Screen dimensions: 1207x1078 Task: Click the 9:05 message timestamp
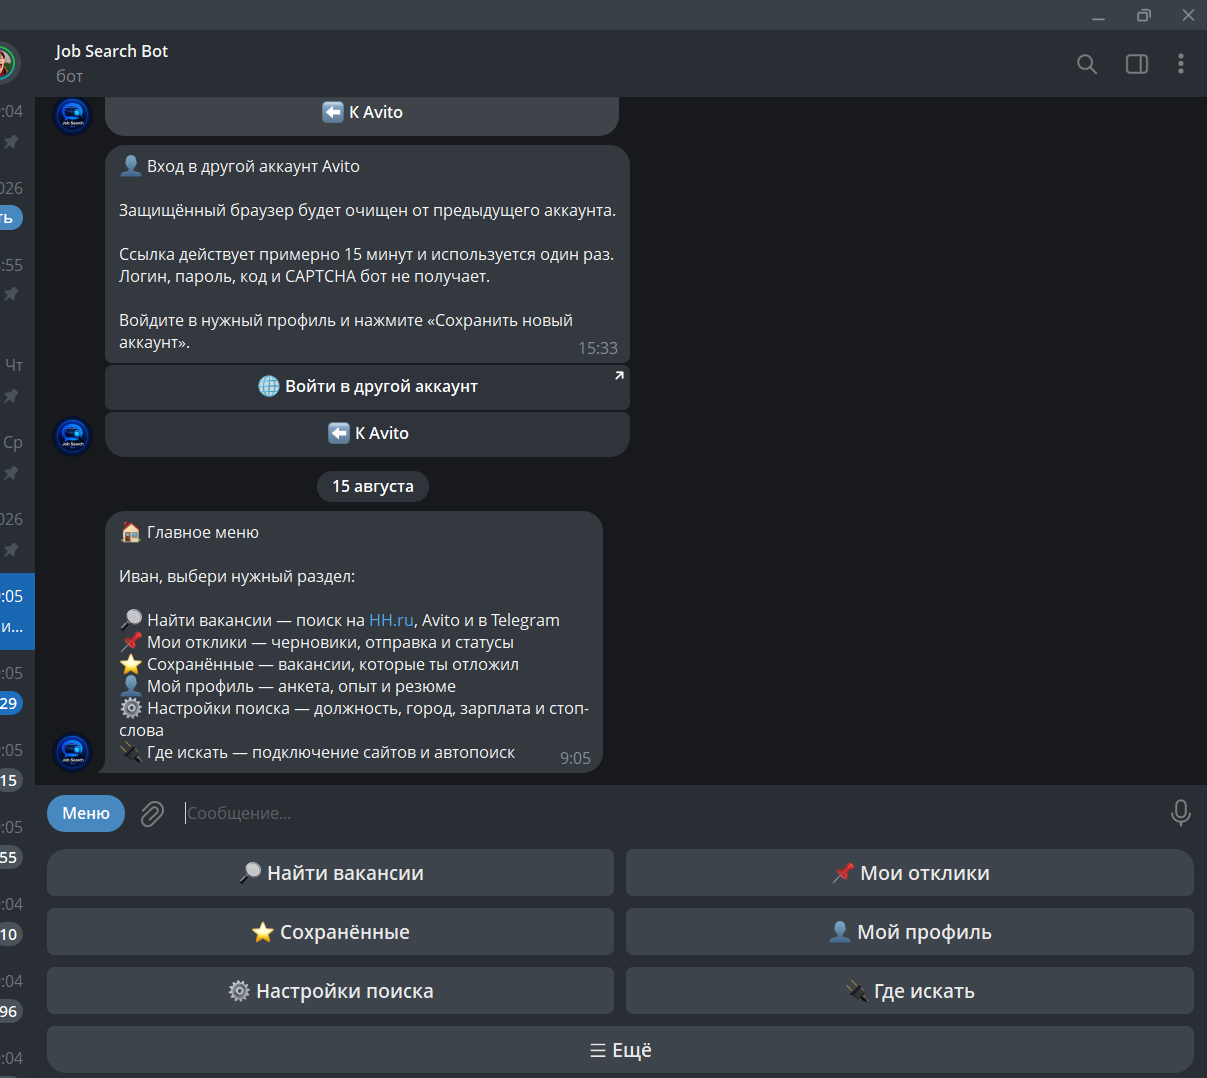tap(575, 758)
